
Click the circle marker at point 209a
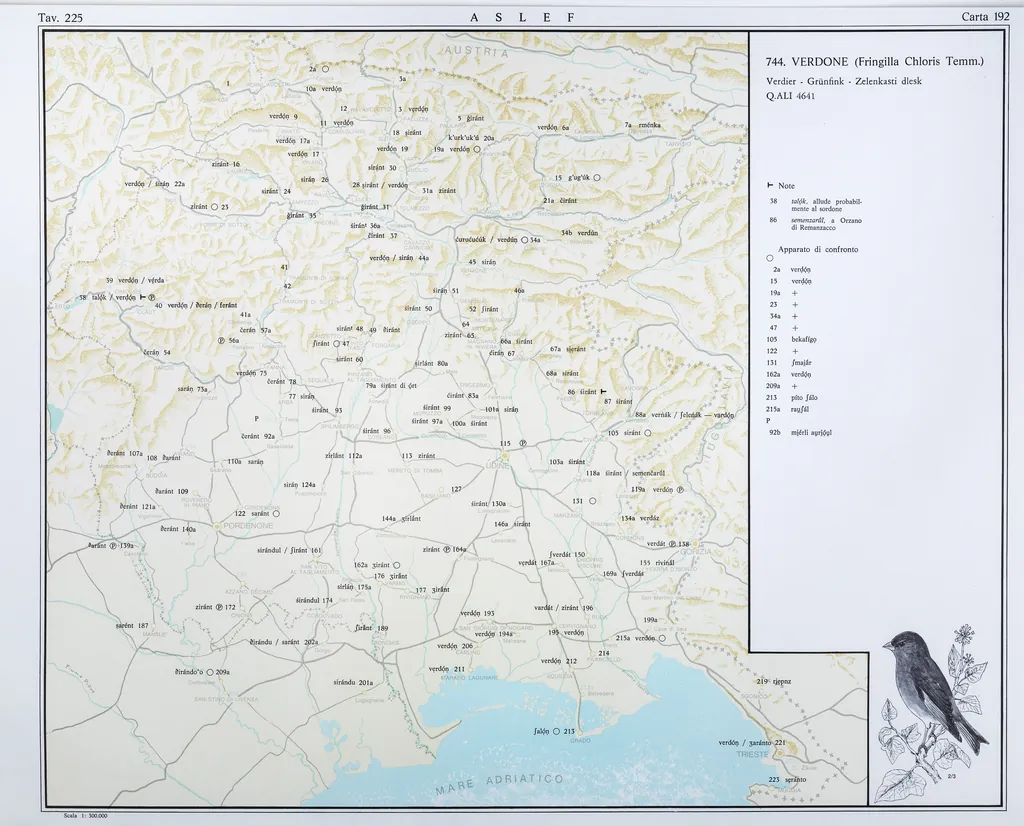[x=211, y=672]
